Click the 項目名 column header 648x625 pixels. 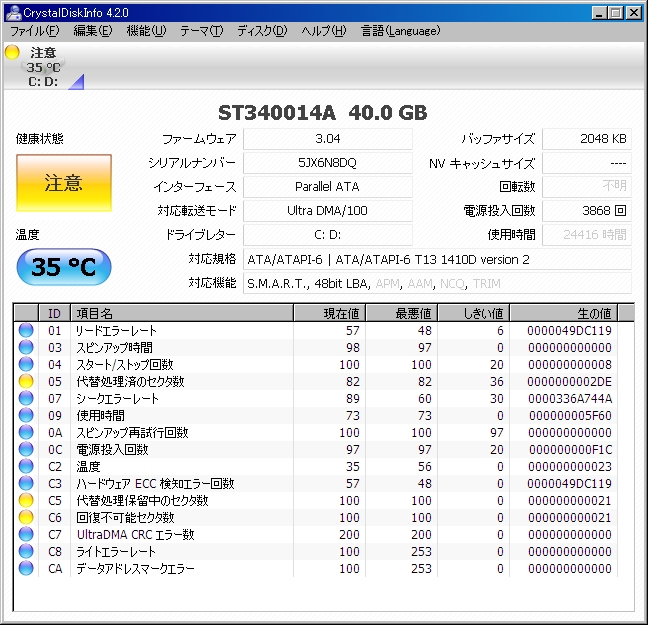[182, 313]
